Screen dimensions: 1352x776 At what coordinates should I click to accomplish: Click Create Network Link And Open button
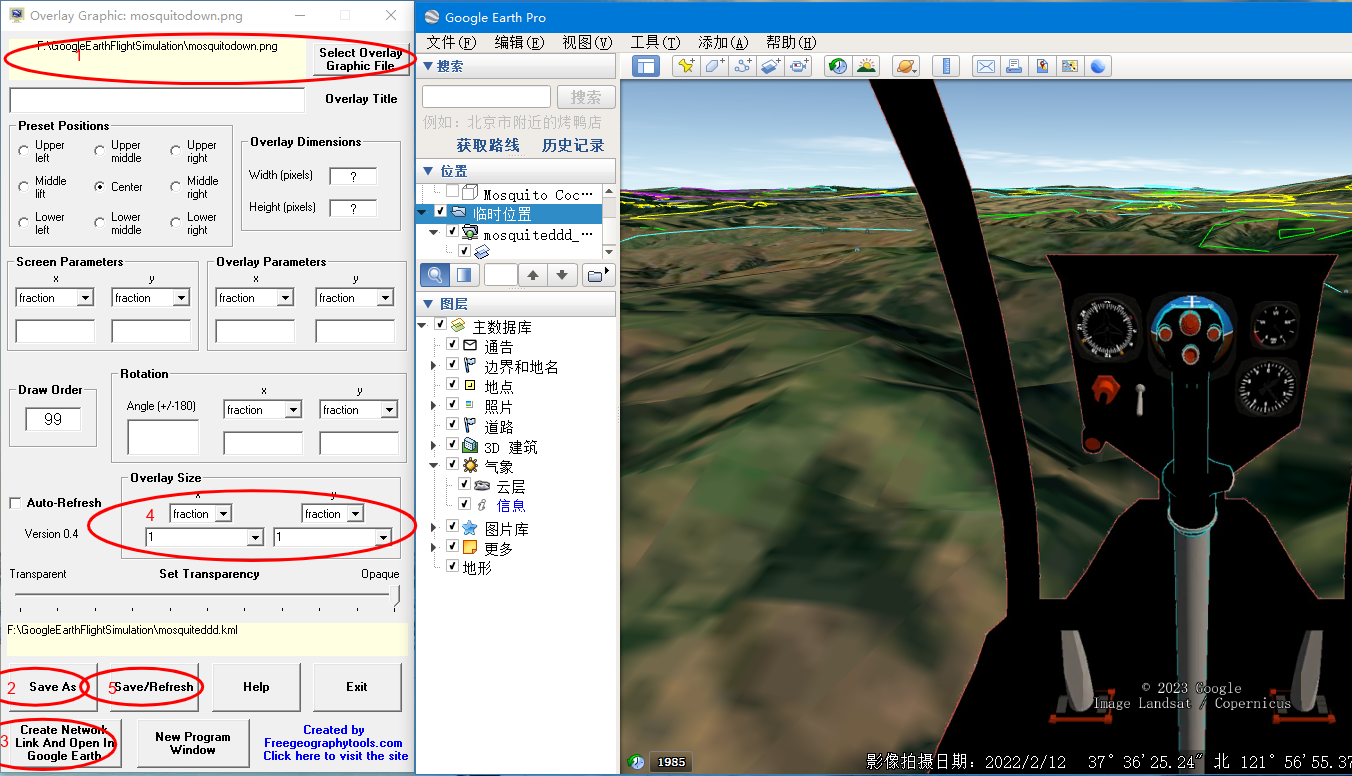[x=66, y=743]
